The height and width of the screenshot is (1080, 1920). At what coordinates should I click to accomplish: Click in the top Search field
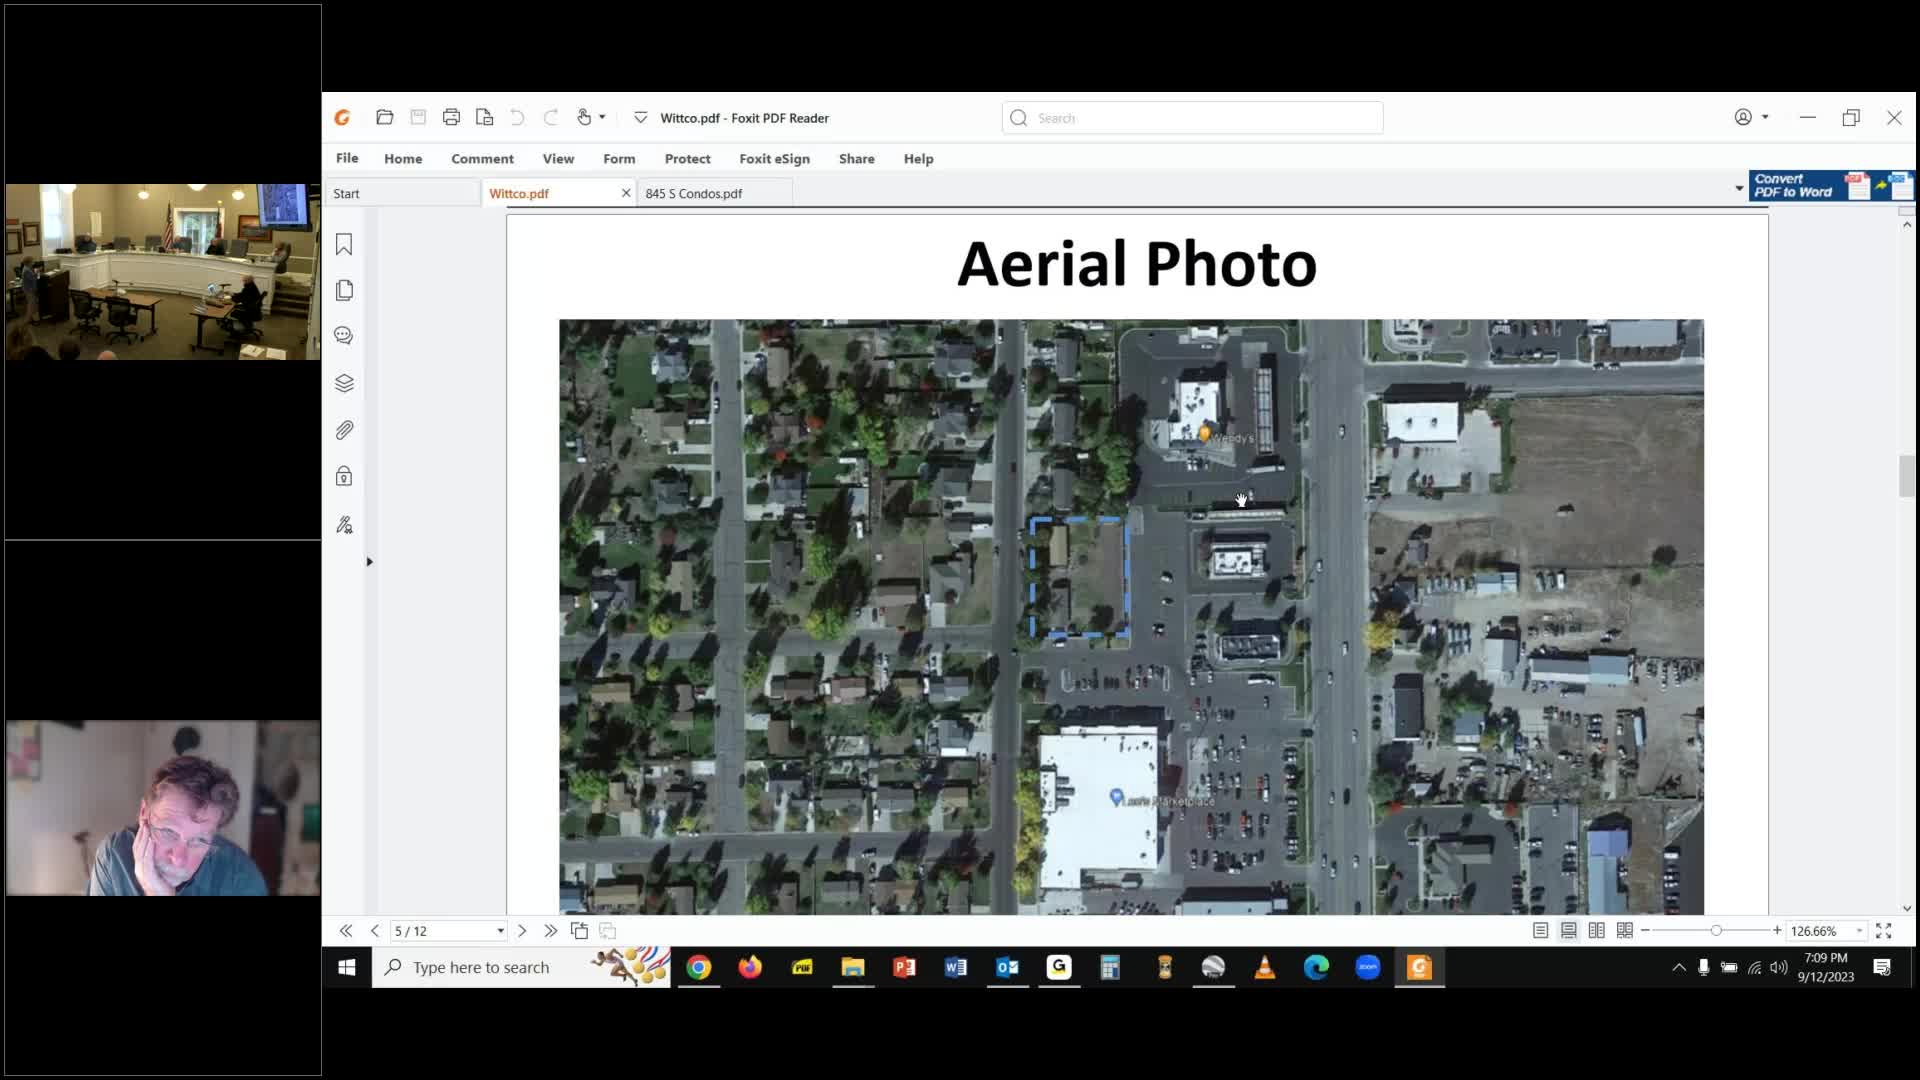1200,118
